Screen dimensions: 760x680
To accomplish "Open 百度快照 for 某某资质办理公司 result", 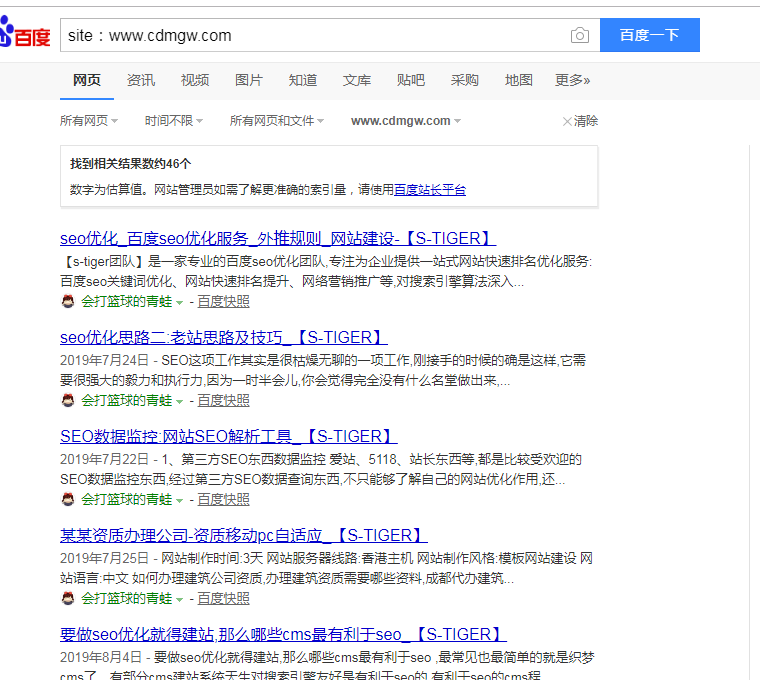I will click(223, 599).
